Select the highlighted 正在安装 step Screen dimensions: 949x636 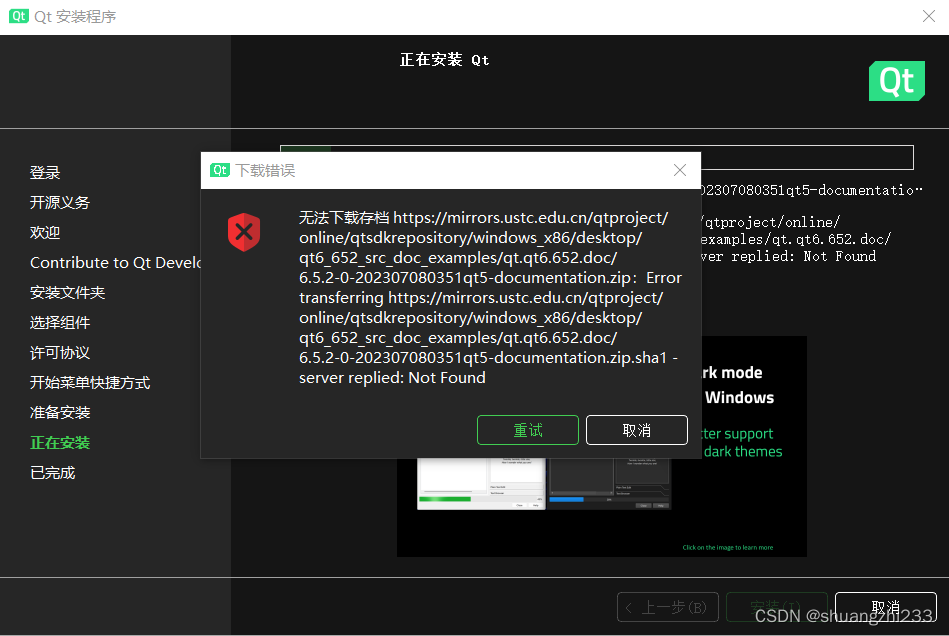[60, 443]
